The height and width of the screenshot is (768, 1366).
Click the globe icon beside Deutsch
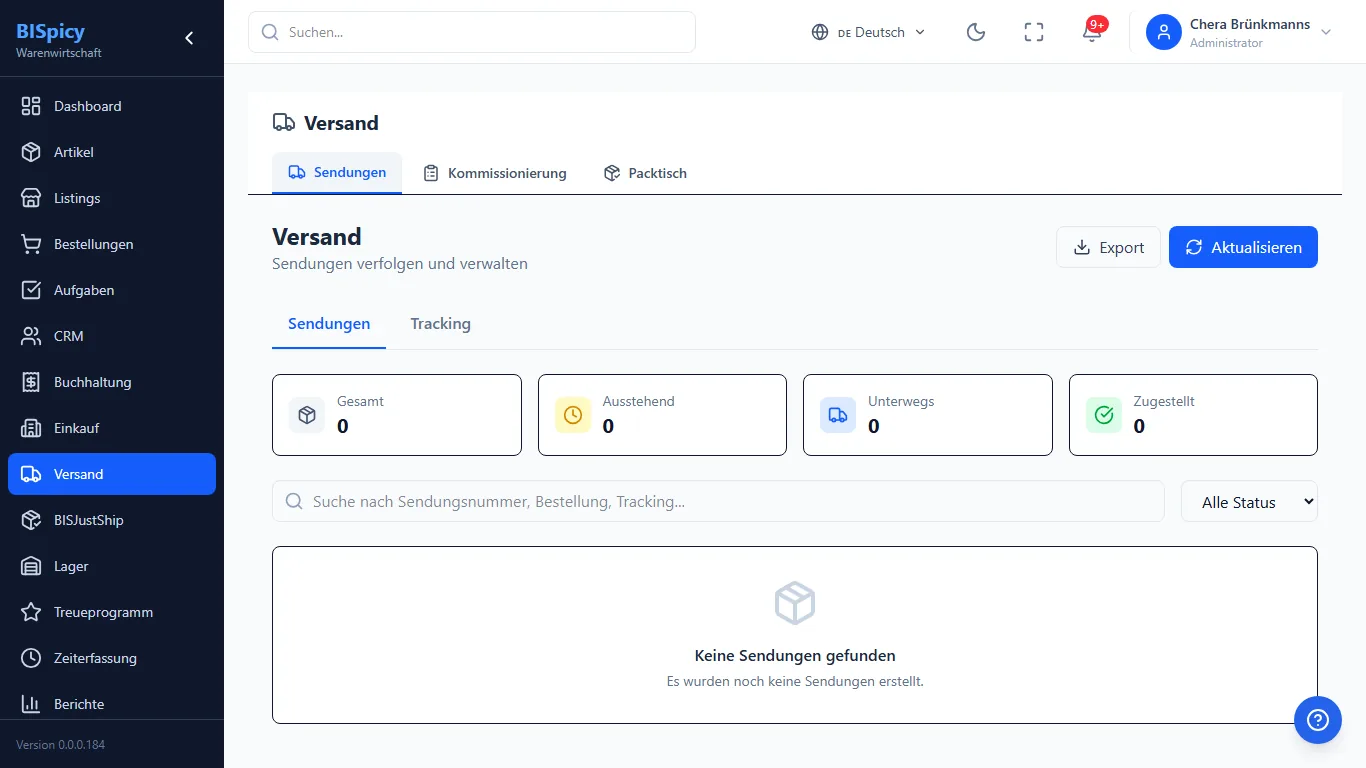coord(820,32)
